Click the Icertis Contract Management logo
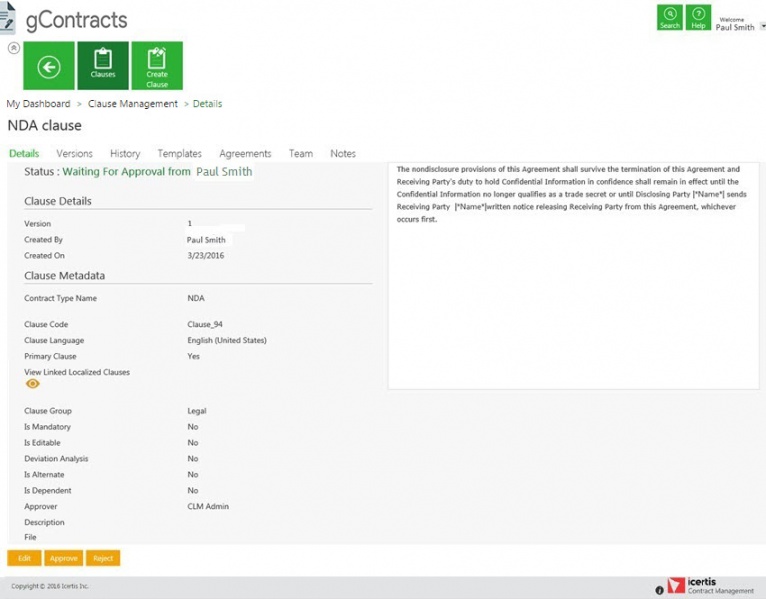766x599 pixels. [x=711, y=585]
